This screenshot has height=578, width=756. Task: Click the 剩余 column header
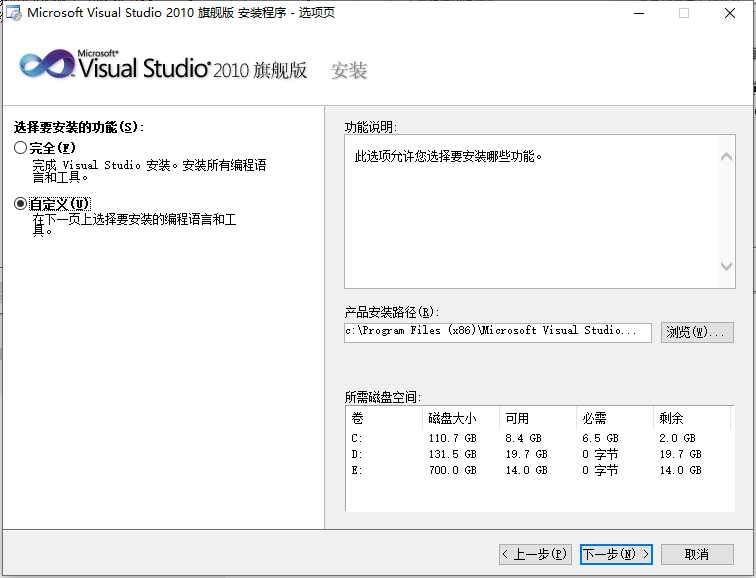(692, 418)
